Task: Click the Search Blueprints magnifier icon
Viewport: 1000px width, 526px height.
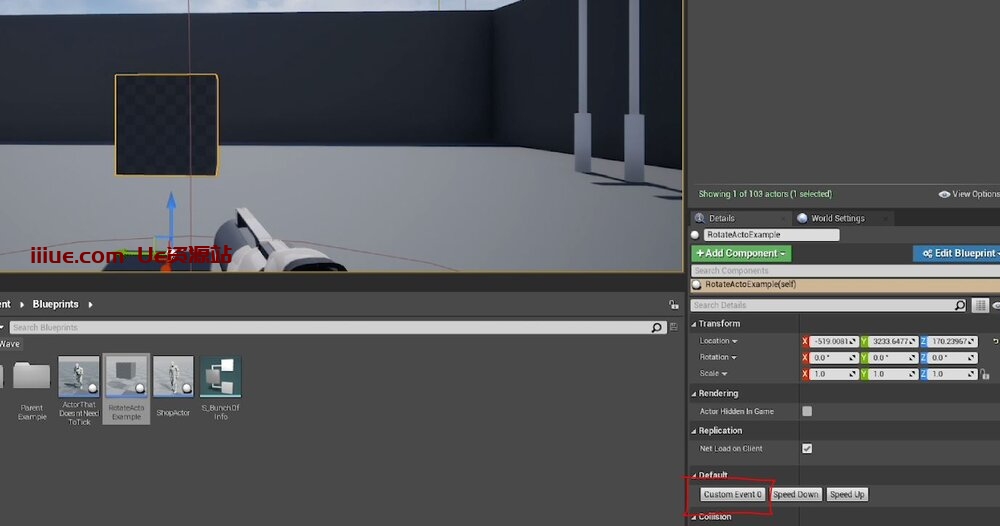Action: click(657, 327)
